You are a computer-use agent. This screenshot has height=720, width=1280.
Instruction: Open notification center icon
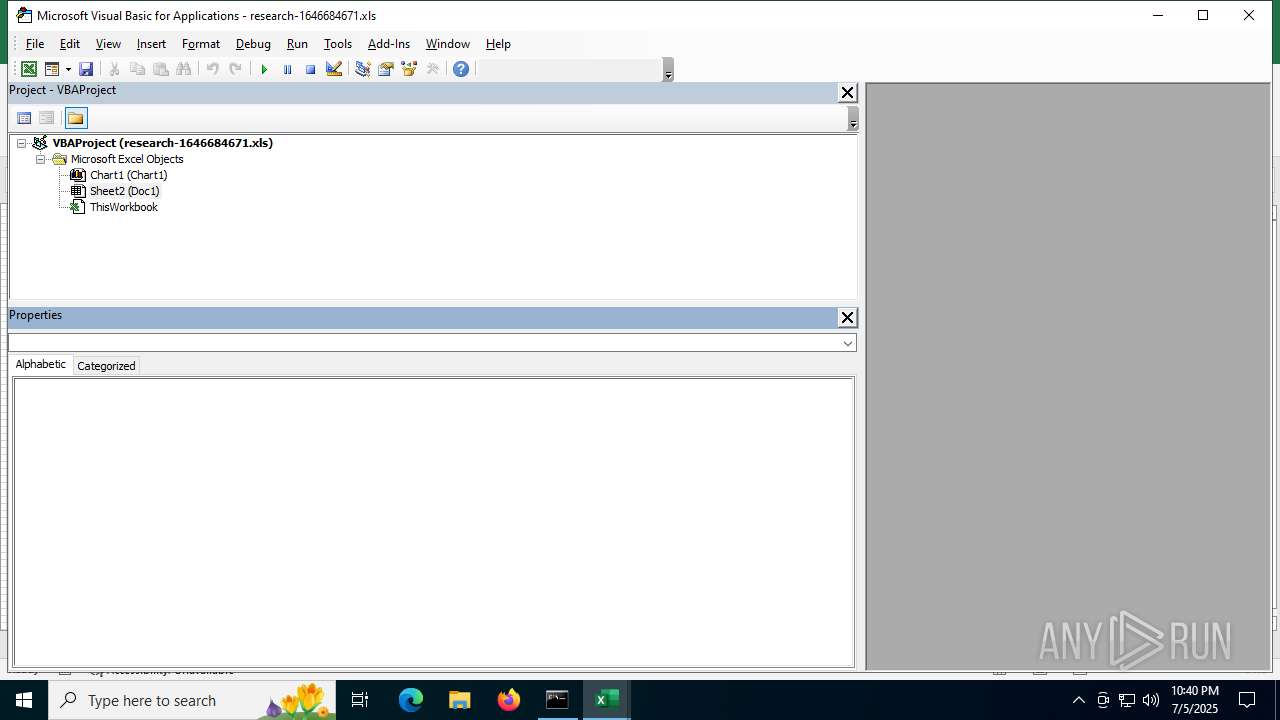pyautogui.click(x=1247, y=700)
